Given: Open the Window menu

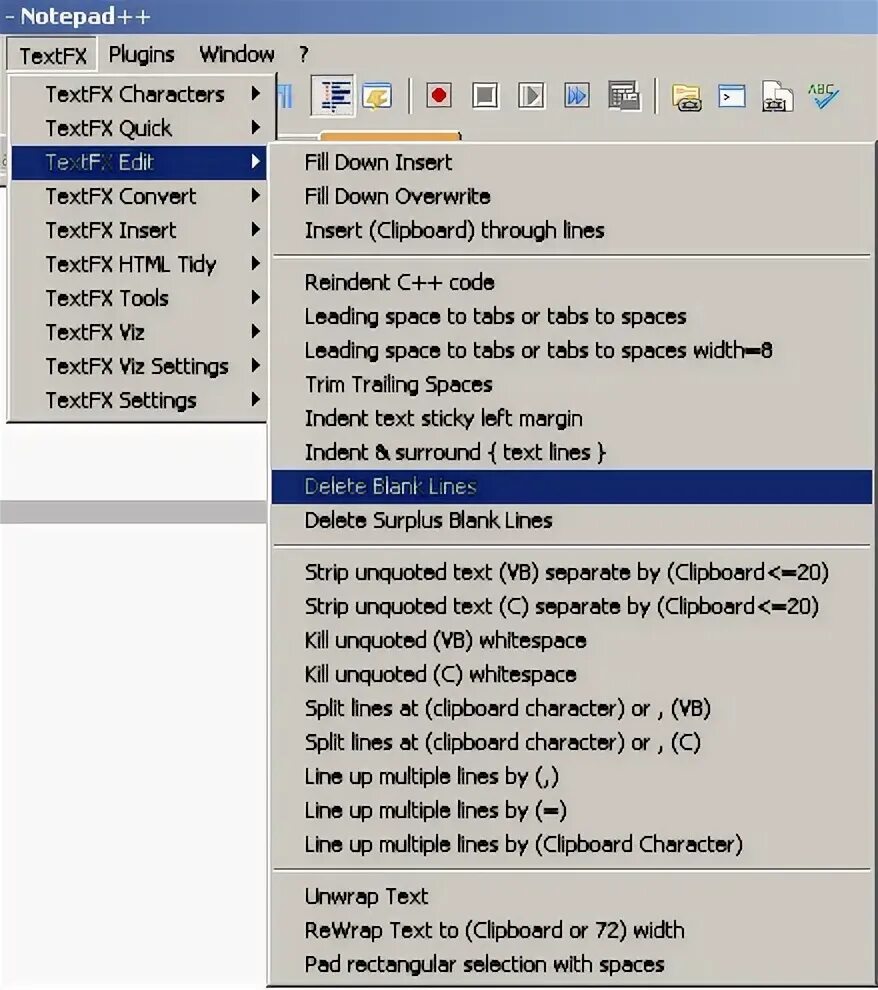Looking at the screenshot, I should 237,54.
